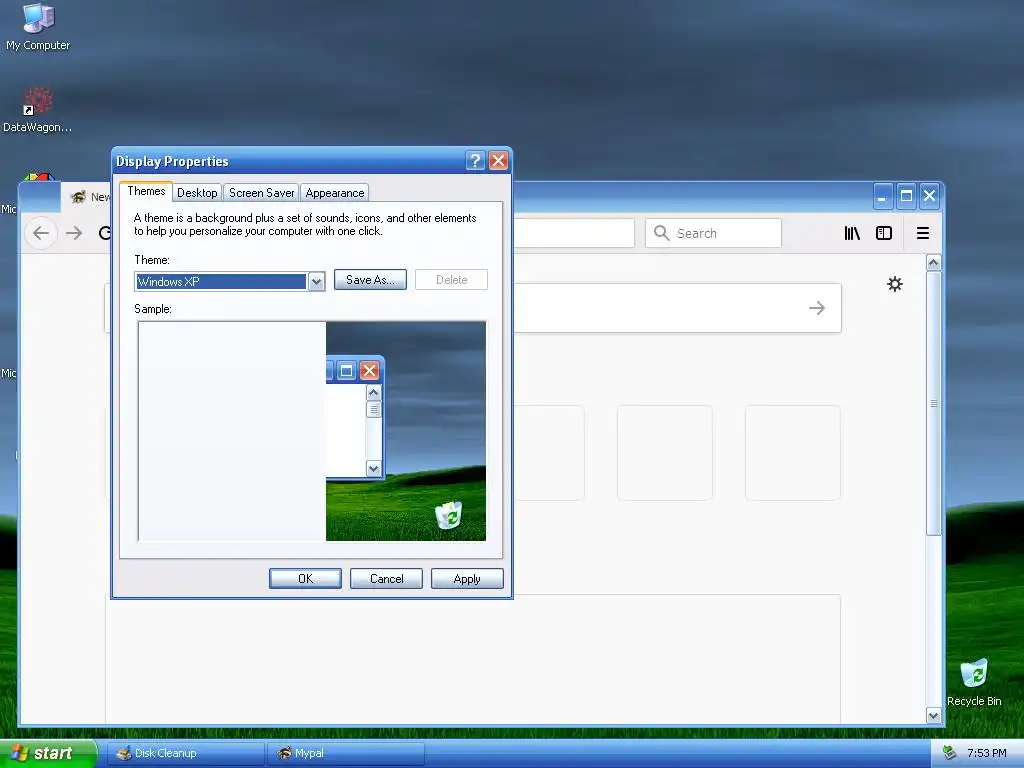1024x768 pixels.
Task: Click the taskbar clock showing 7:53 PM
Action: (x=987, y=753)
